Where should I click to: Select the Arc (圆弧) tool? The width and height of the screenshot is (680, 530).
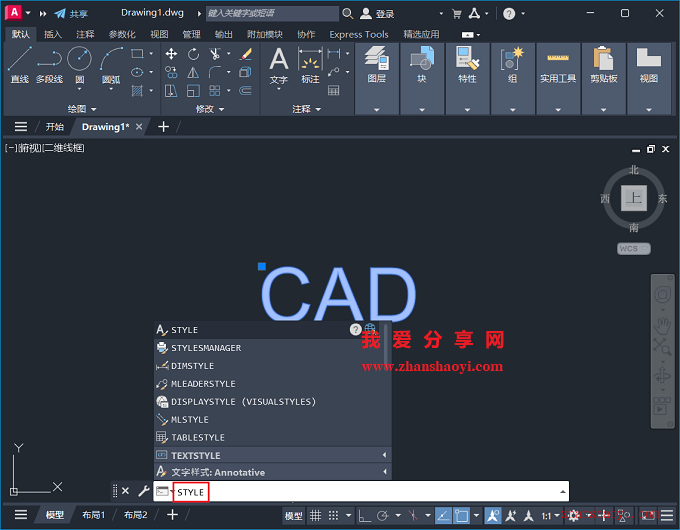click(111, 65)
